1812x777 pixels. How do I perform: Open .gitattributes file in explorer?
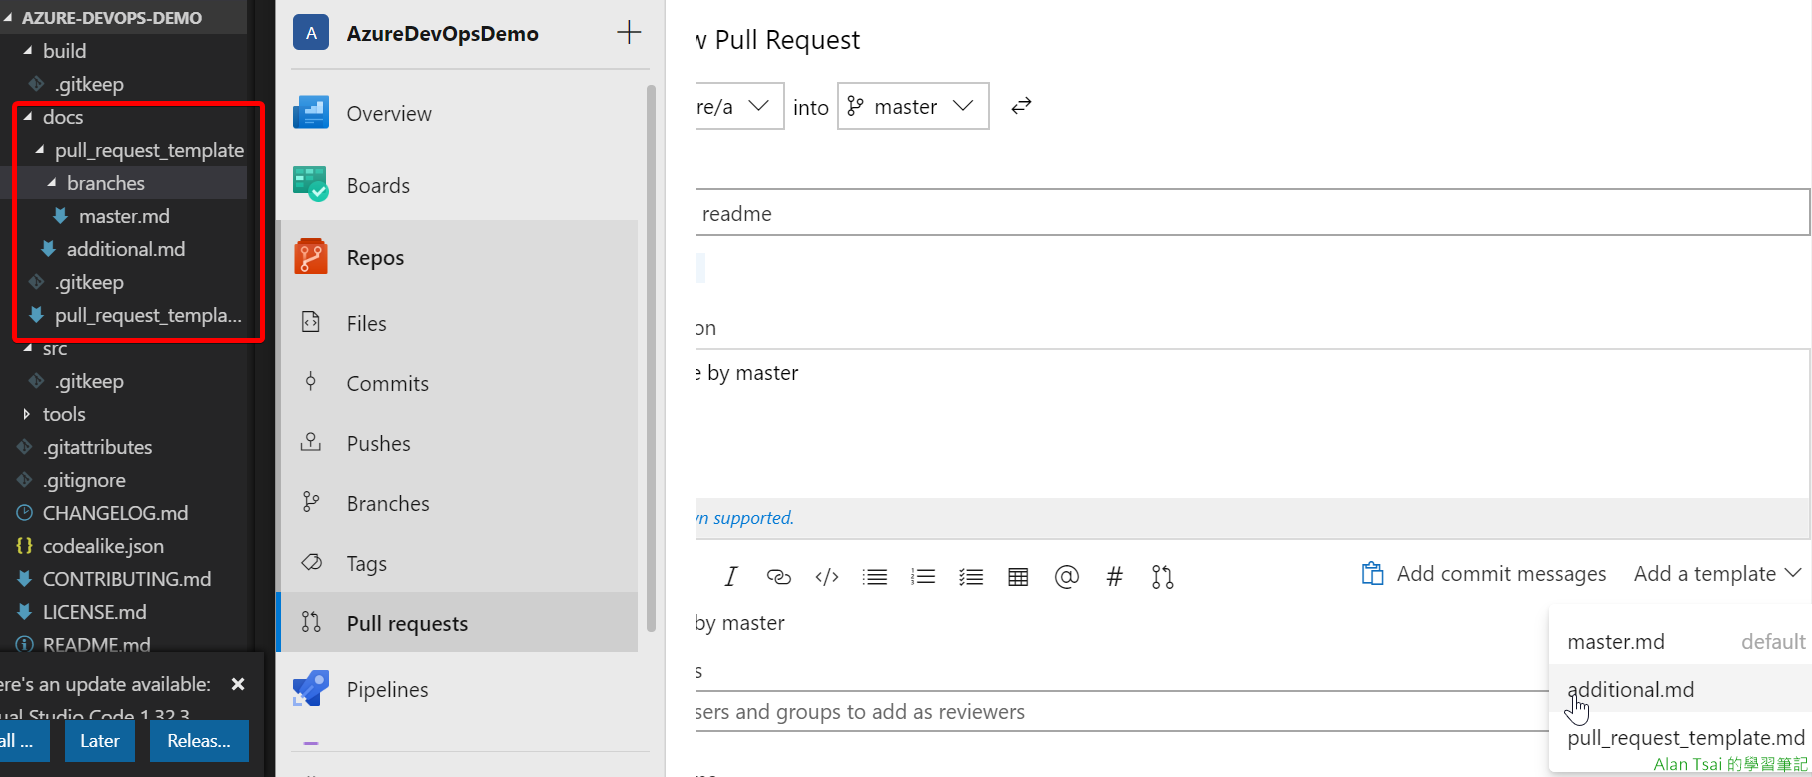pos(97,446)
